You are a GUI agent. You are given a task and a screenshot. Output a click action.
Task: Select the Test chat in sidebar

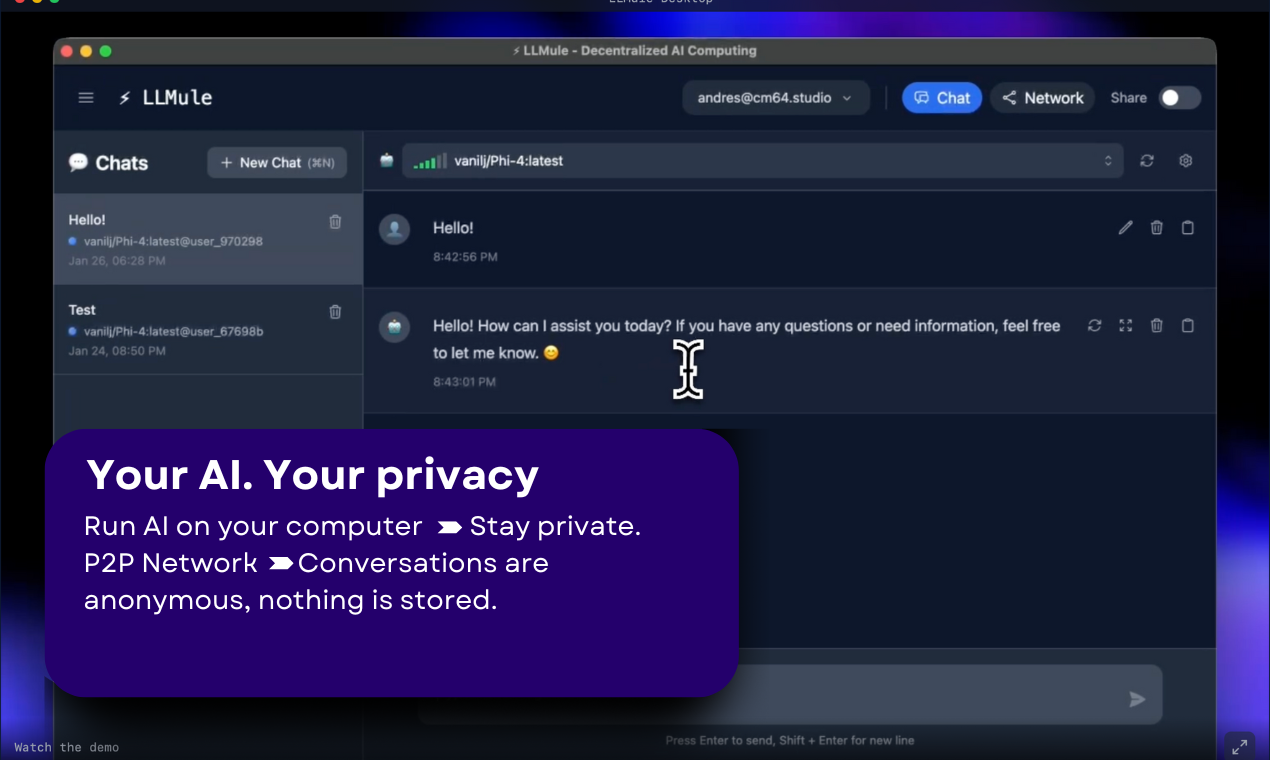tap(208, 329)
